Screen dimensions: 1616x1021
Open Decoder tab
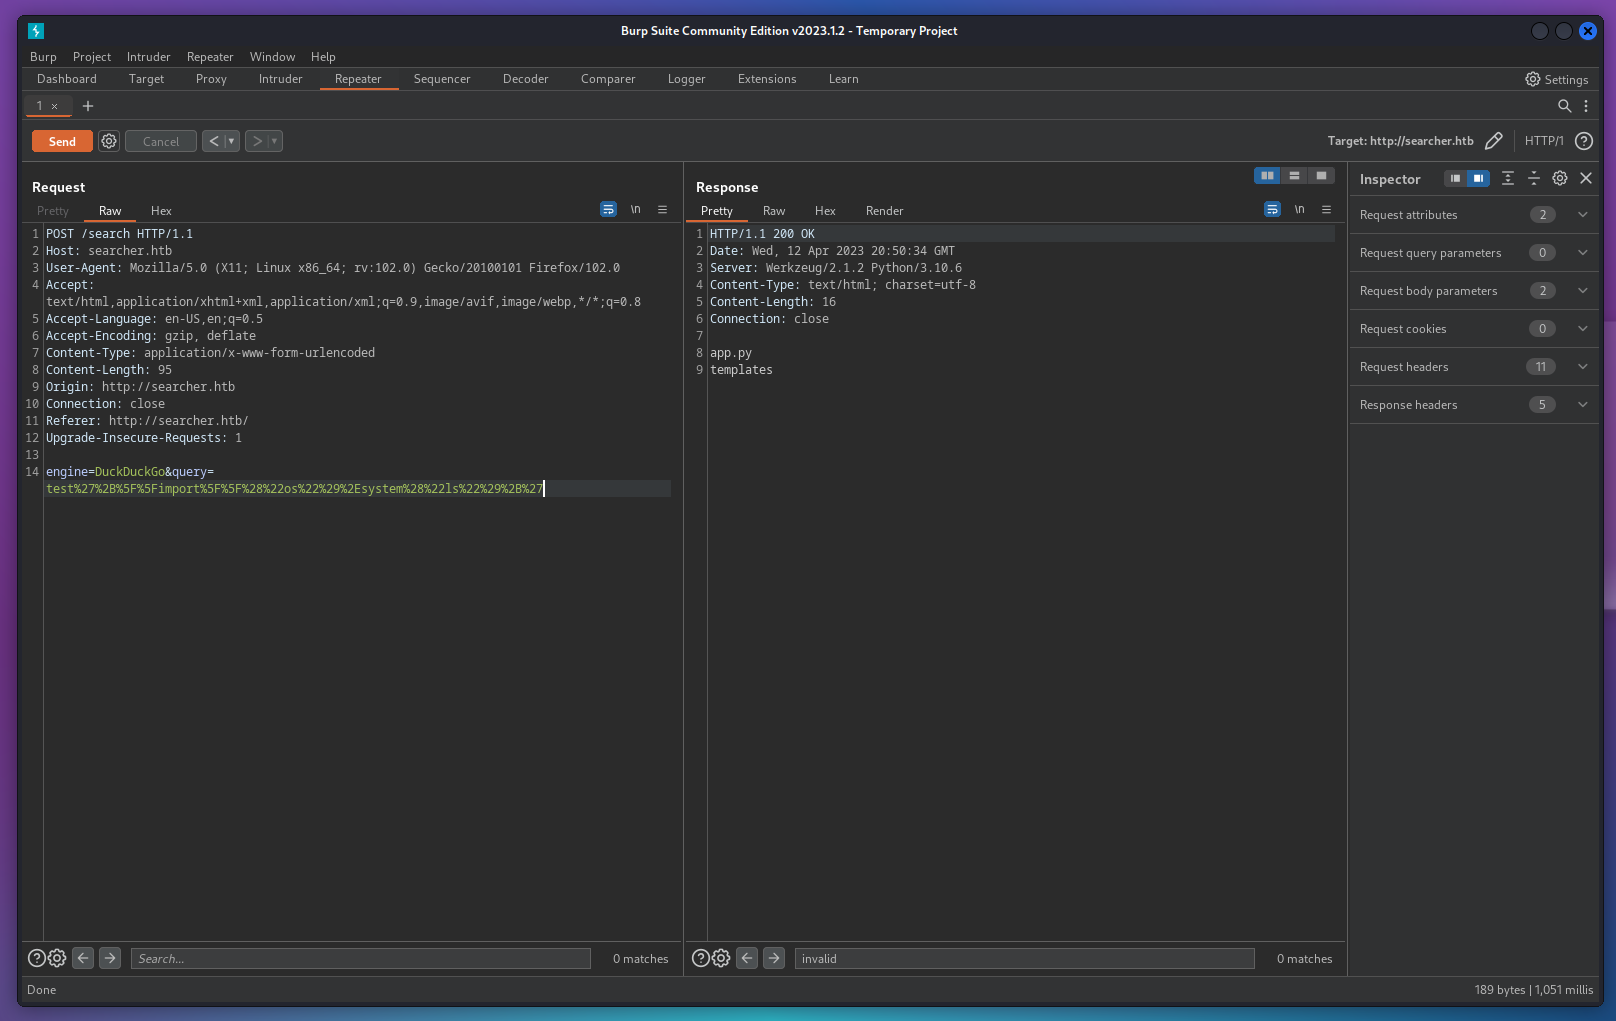tap(525, 79)
